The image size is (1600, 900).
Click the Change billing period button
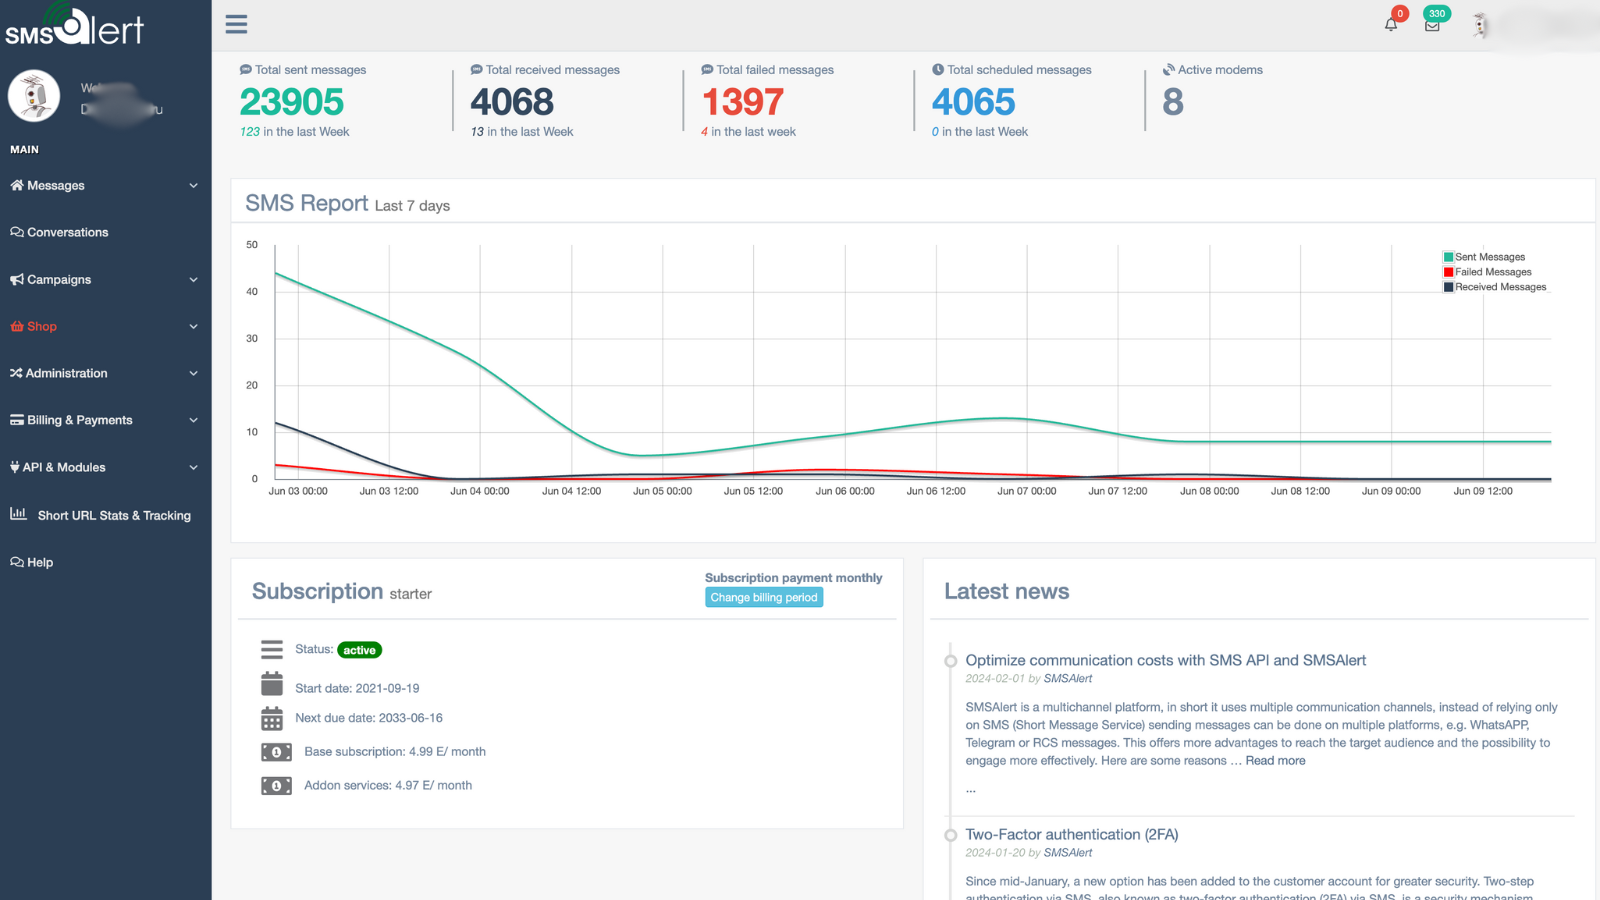pyautogui.click(x=763, y=597)
